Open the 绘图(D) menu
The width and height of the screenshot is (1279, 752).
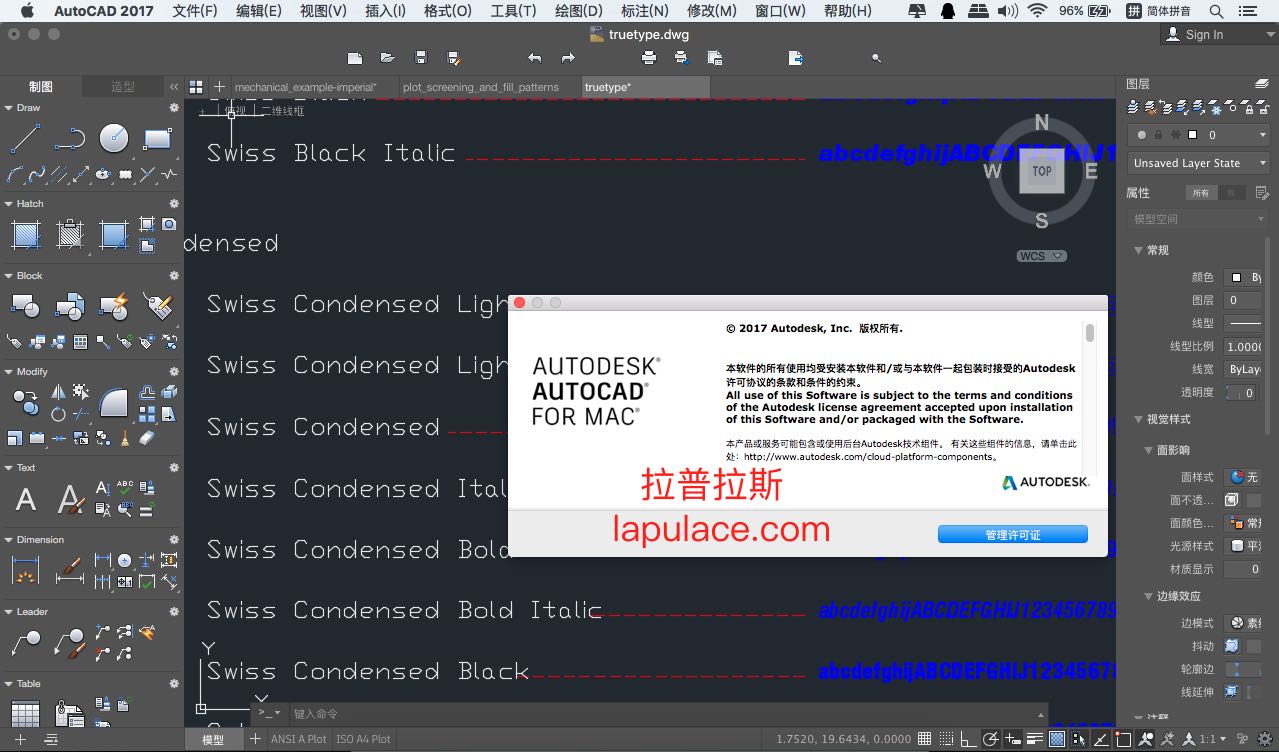click(579, 11)
